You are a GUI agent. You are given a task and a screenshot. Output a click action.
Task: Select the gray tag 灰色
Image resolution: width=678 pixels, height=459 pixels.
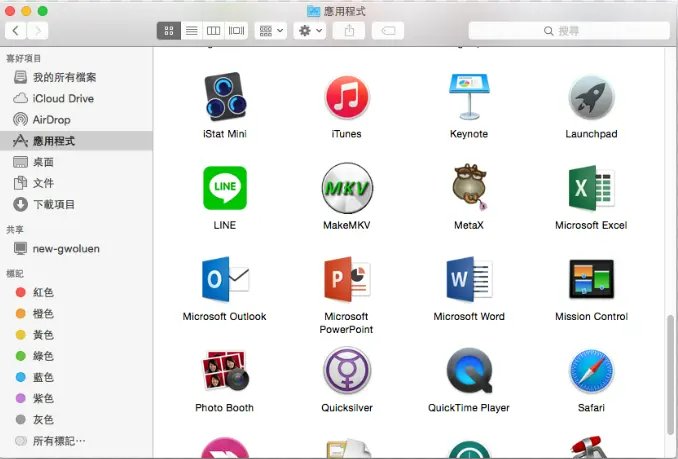76,419
